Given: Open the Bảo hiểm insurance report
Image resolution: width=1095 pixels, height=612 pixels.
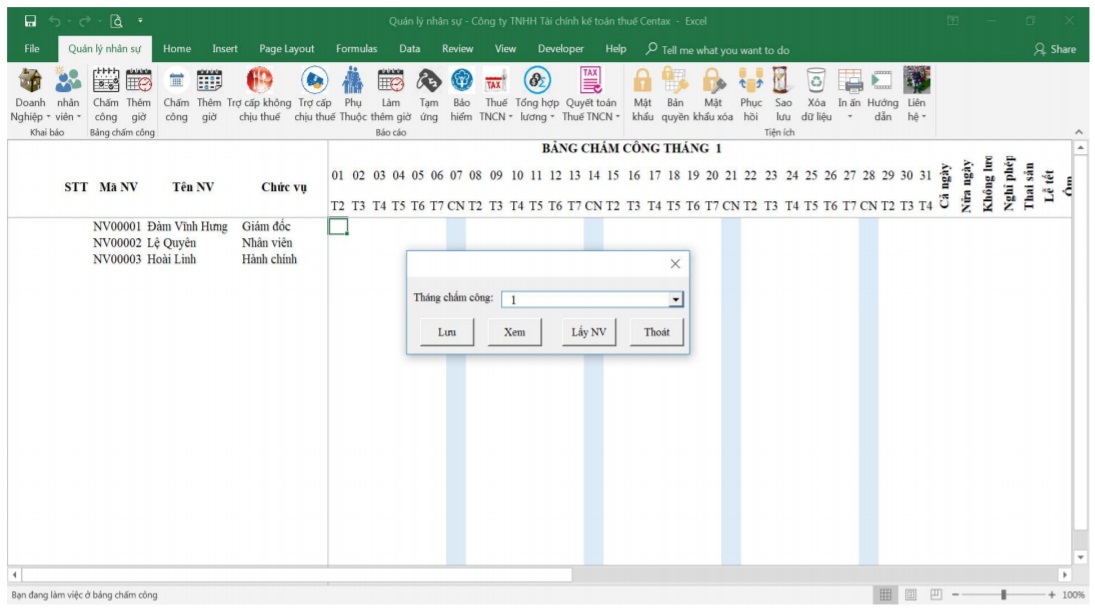Looking at the screenshot, I should pos(461,81).
